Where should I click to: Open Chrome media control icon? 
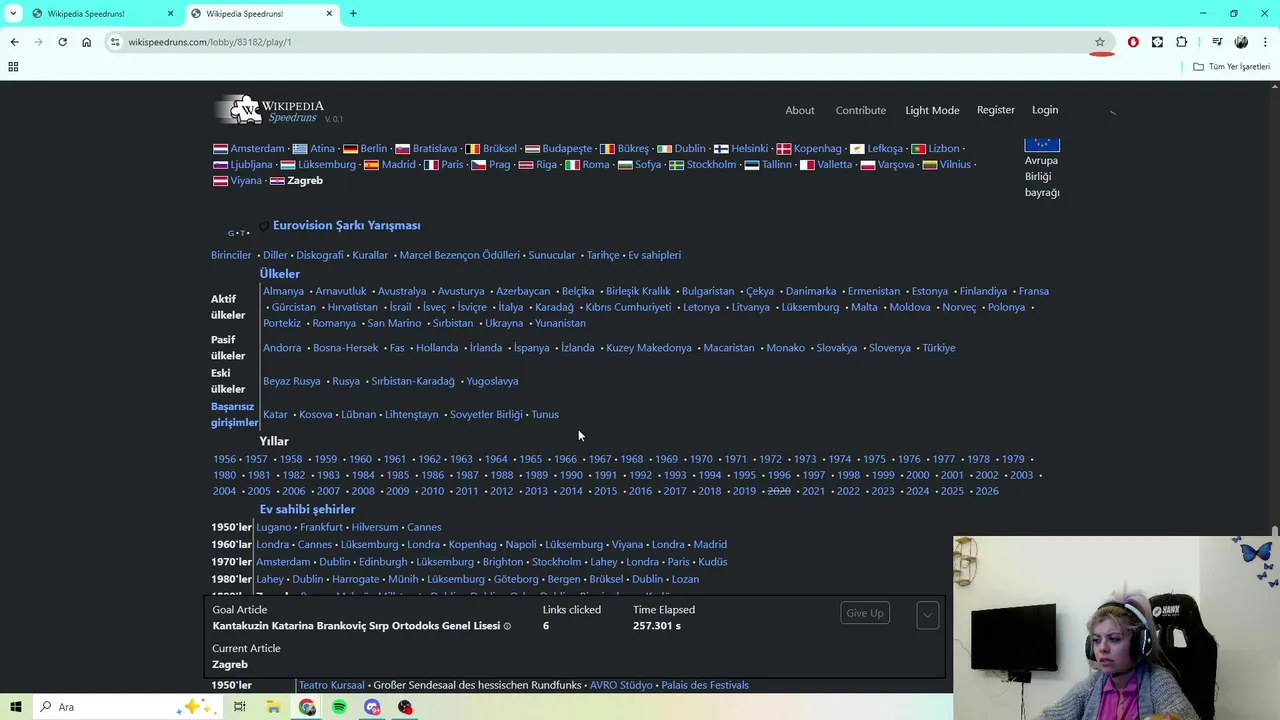point(1217,42)
